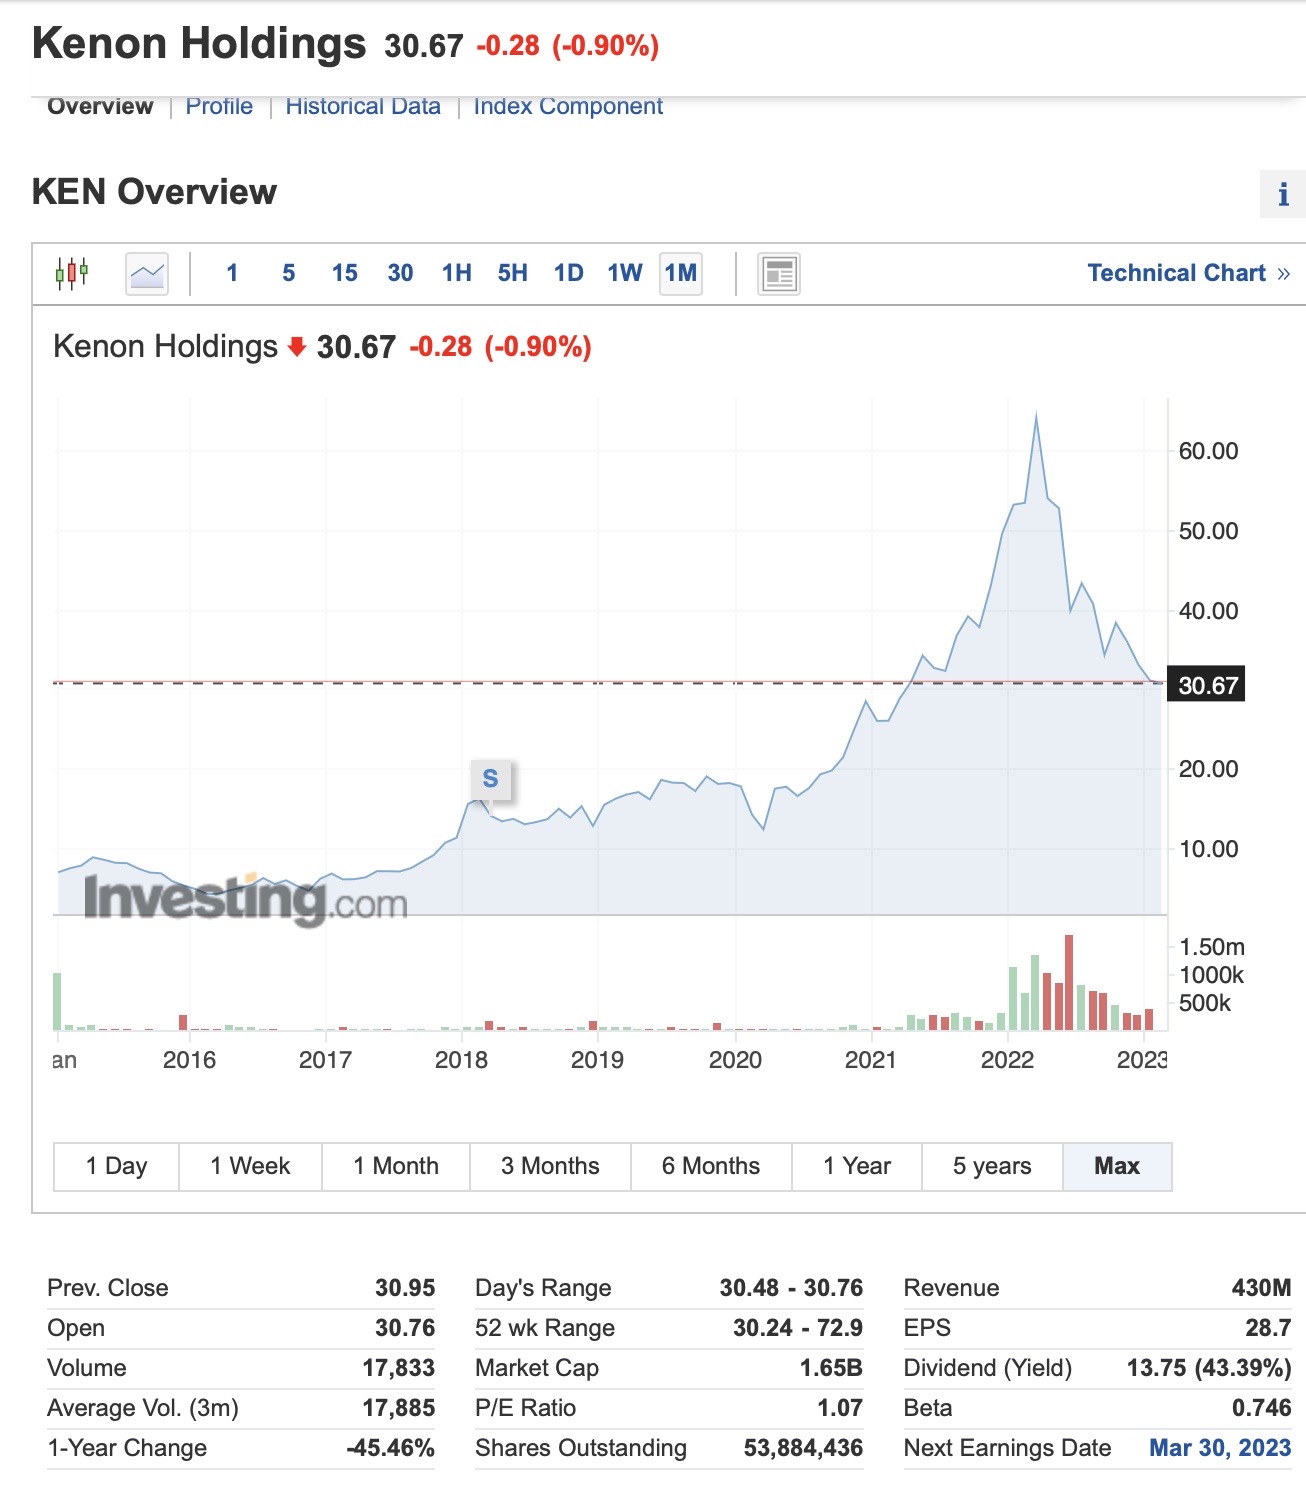Screen dimensions: 1306x1504
Task: Select the 1M interval button
Action: [681, 273]
